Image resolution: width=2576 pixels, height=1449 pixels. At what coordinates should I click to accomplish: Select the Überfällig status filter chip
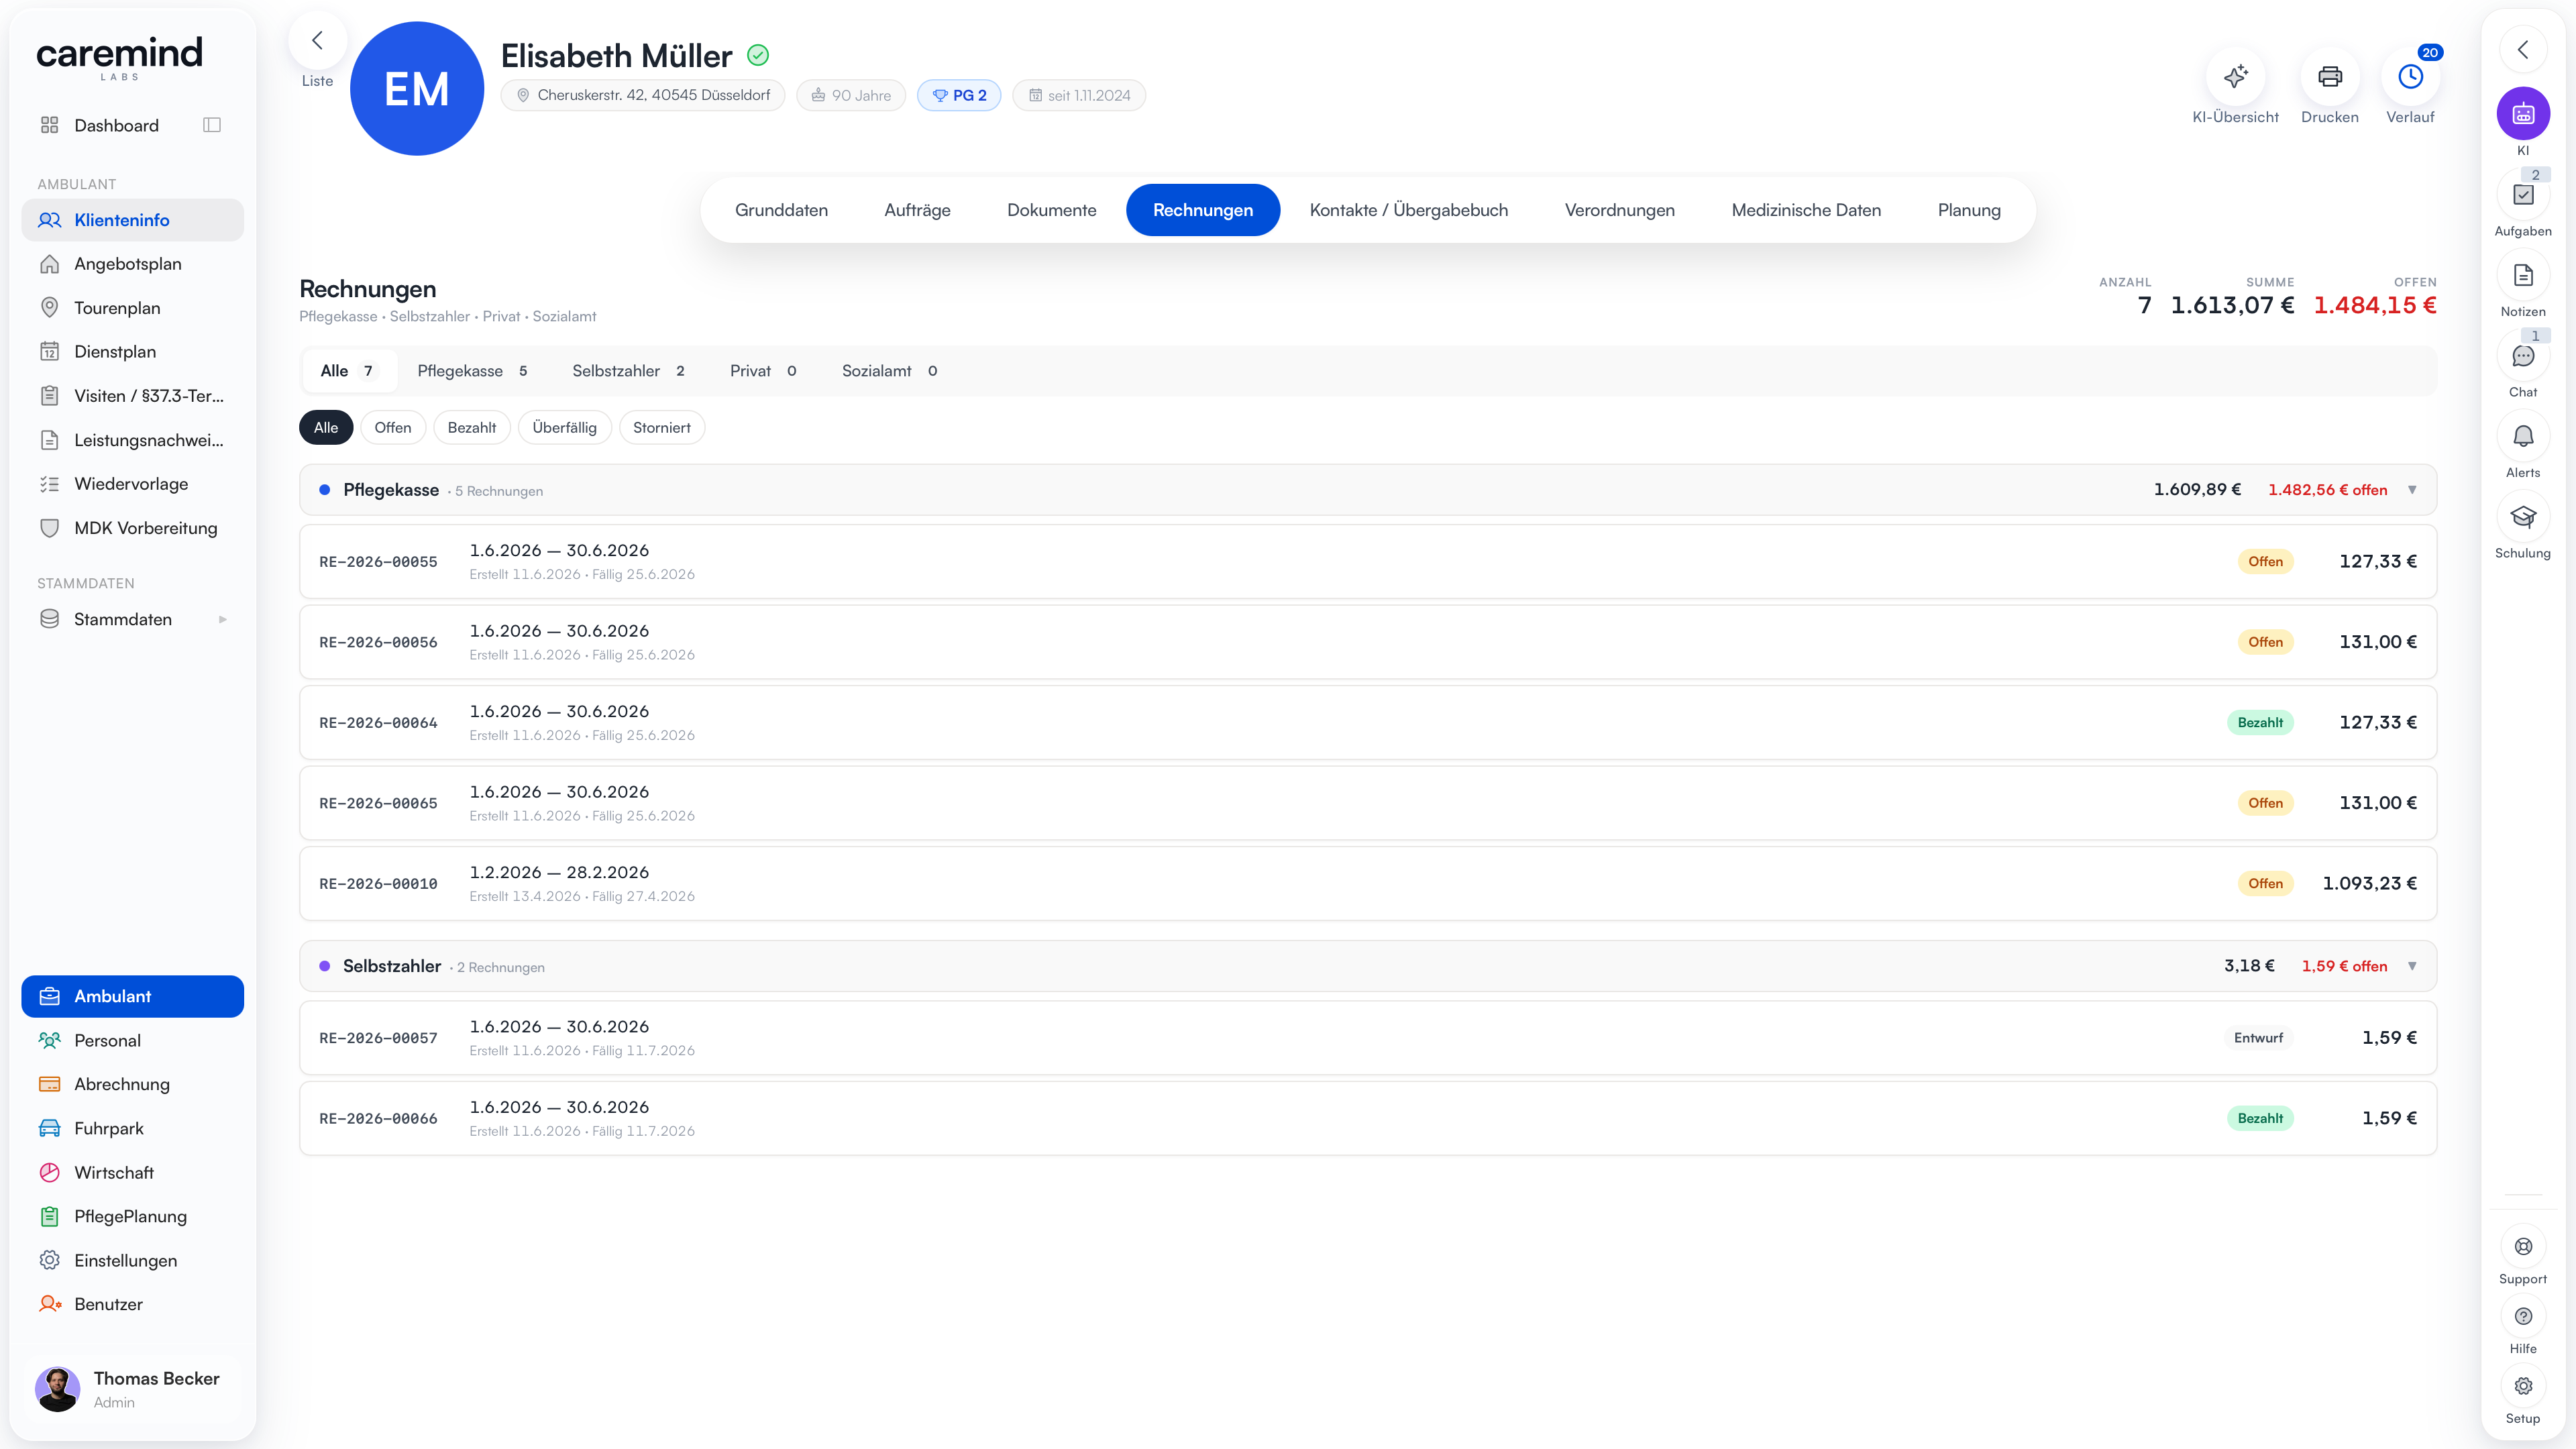564,428
